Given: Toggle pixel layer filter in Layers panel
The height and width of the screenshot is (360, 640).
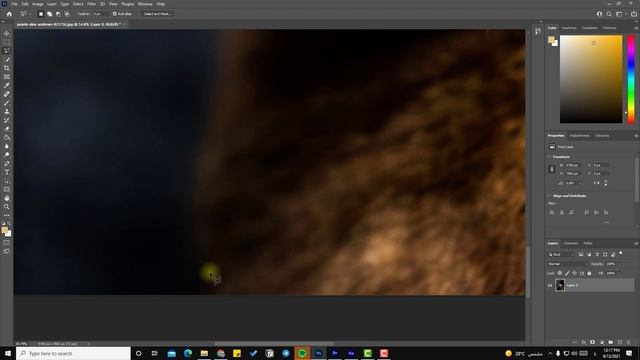Looking at the screenshot, I should (581, 254).
